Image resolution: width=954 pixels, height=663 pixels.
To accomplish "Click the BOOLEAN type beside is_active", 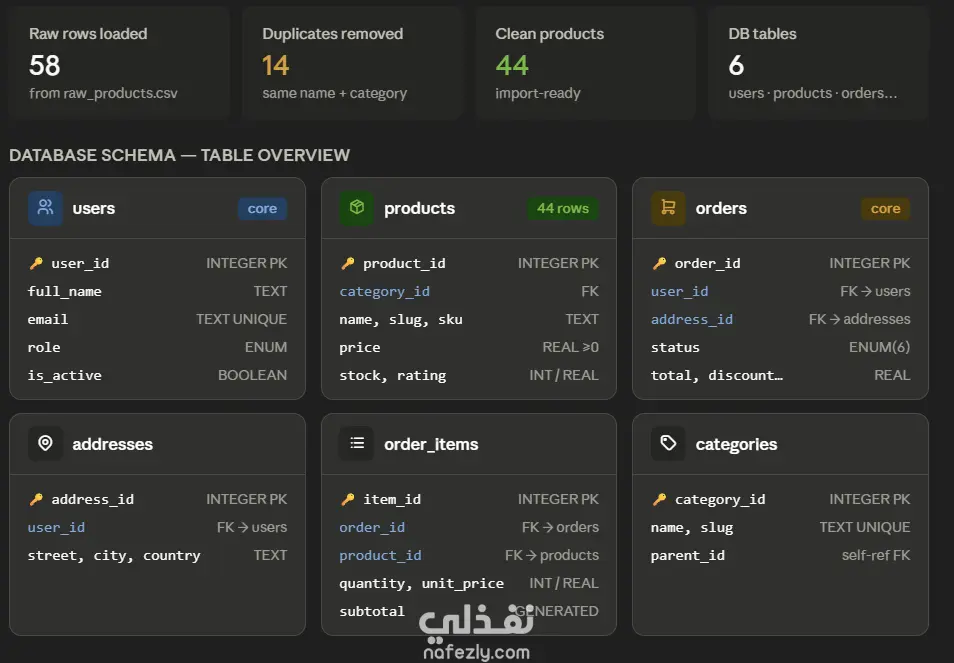I will click(252, 375).
